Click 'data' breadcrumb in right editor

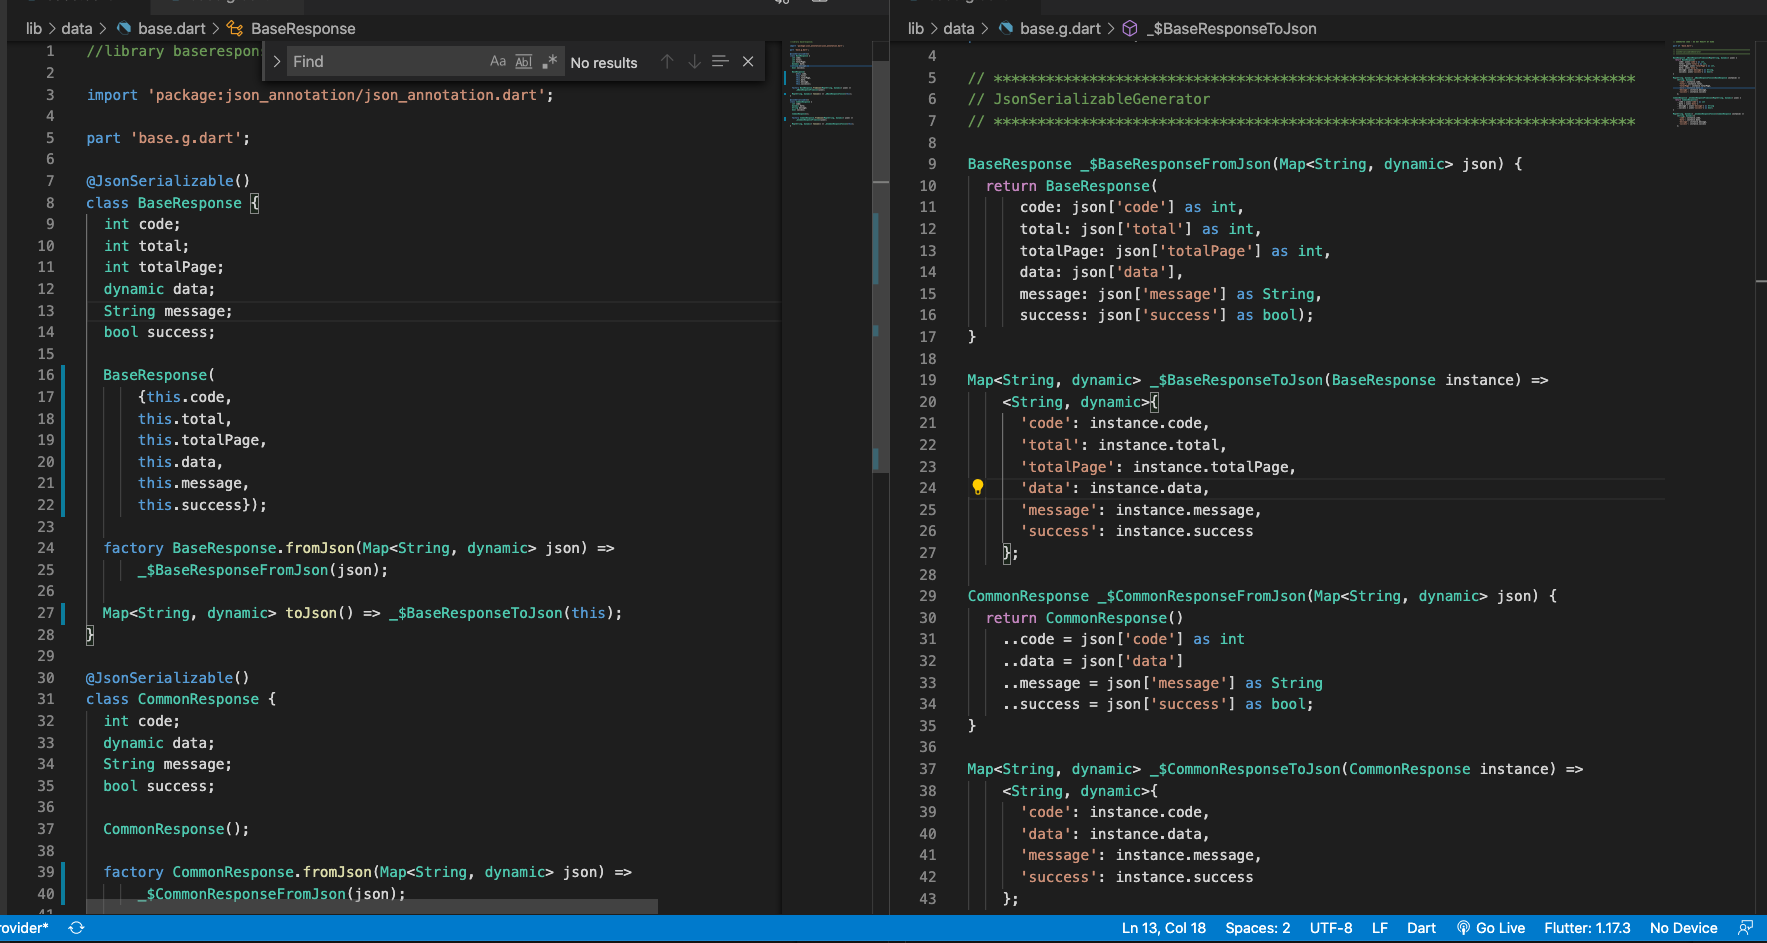959,29
